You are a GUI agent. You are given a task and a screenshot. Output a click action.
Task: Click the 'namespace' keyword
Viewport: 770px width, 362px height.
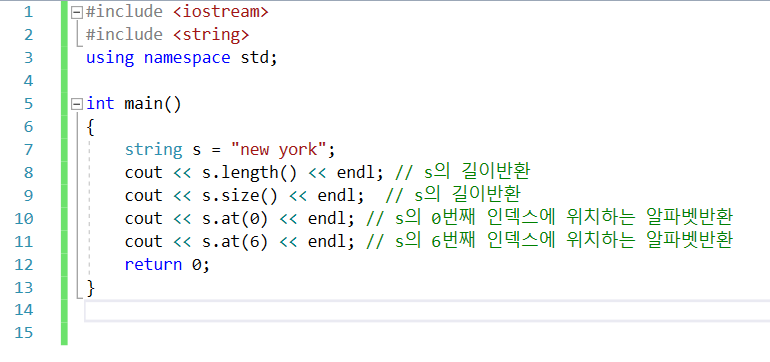point(187,58)
